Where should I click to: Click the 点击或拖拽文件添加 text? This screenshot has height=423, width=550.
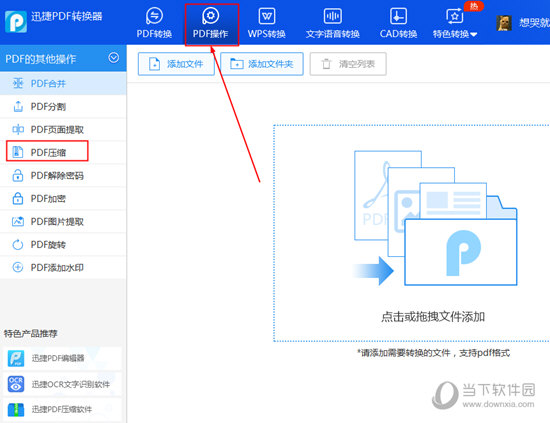[x=433, y=317]
